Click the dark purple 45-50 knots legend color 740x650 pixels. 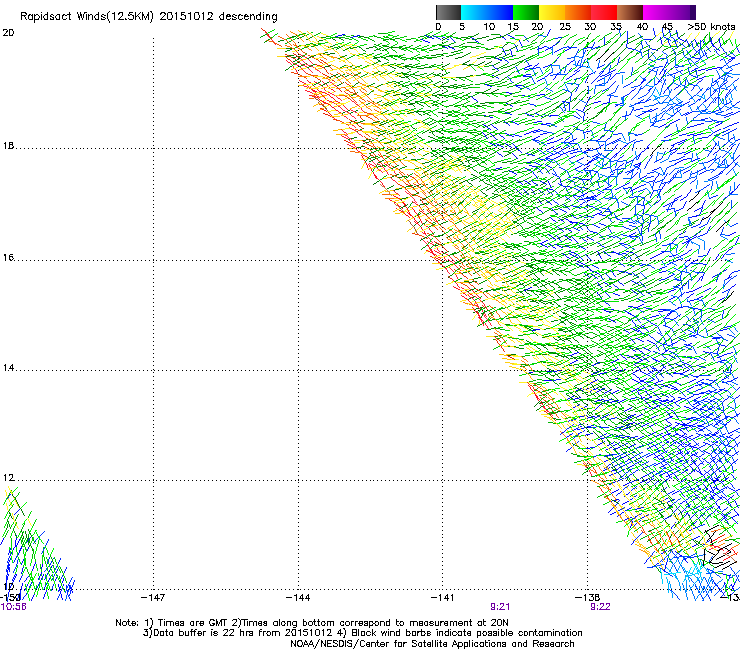[x=682, y=12]
